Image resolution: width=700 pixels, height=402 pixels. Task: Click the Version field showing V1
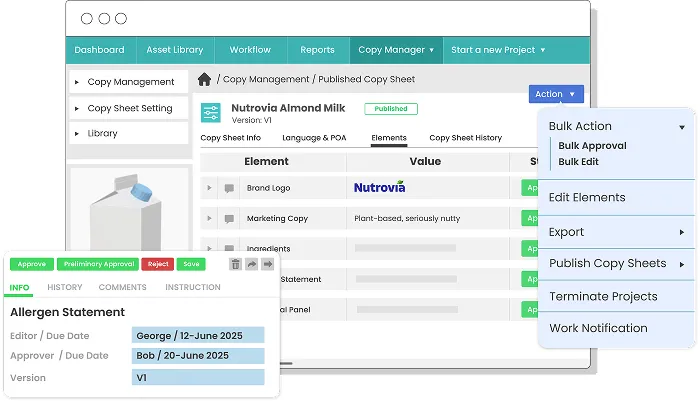198,377
